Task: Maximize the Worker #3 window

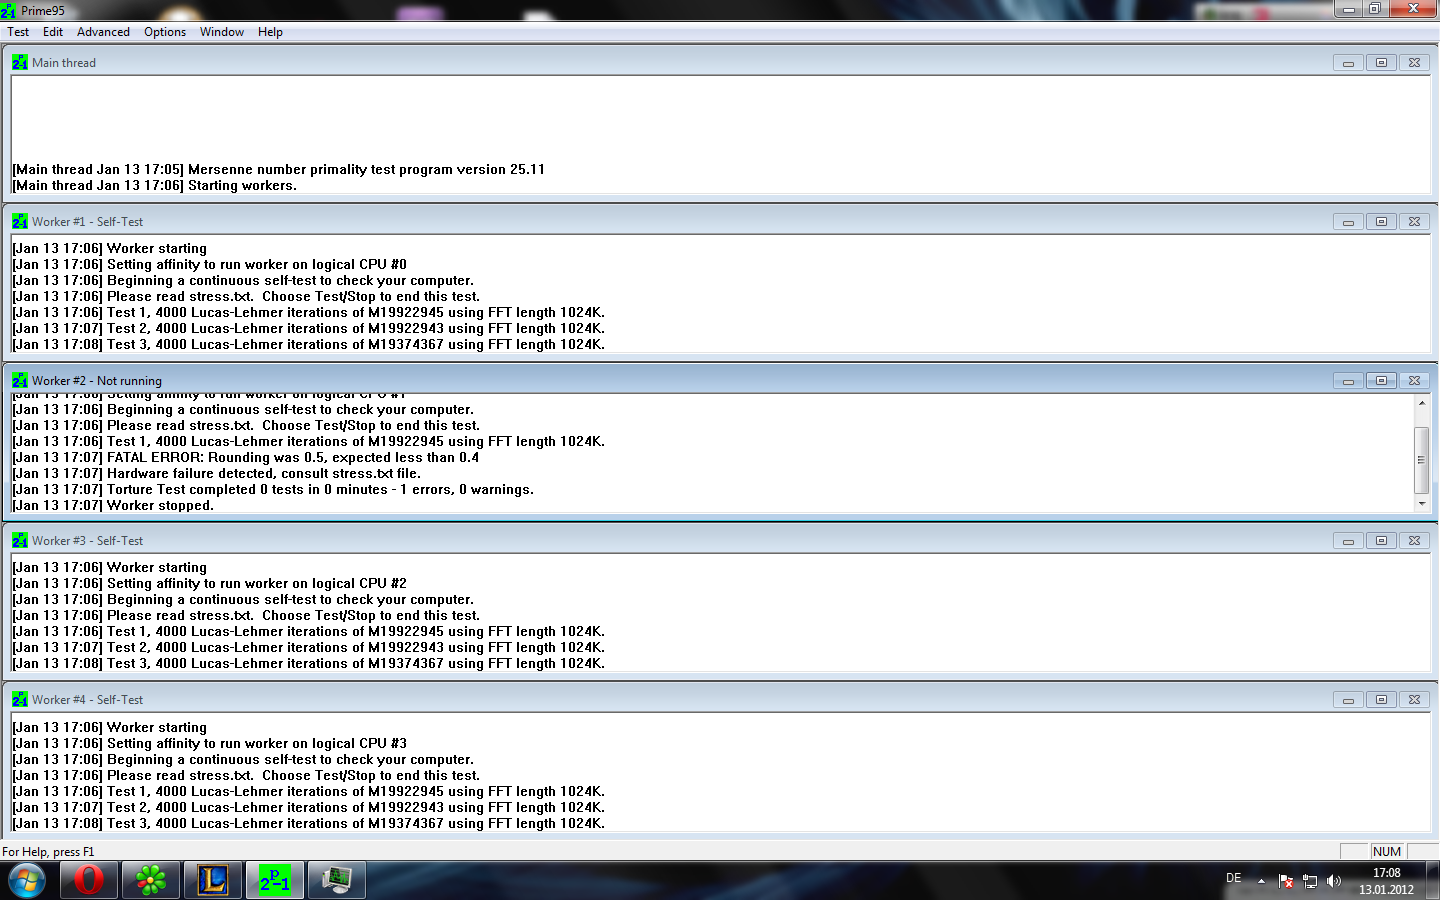Action: pyautogui.click(x=1381, y=540)
